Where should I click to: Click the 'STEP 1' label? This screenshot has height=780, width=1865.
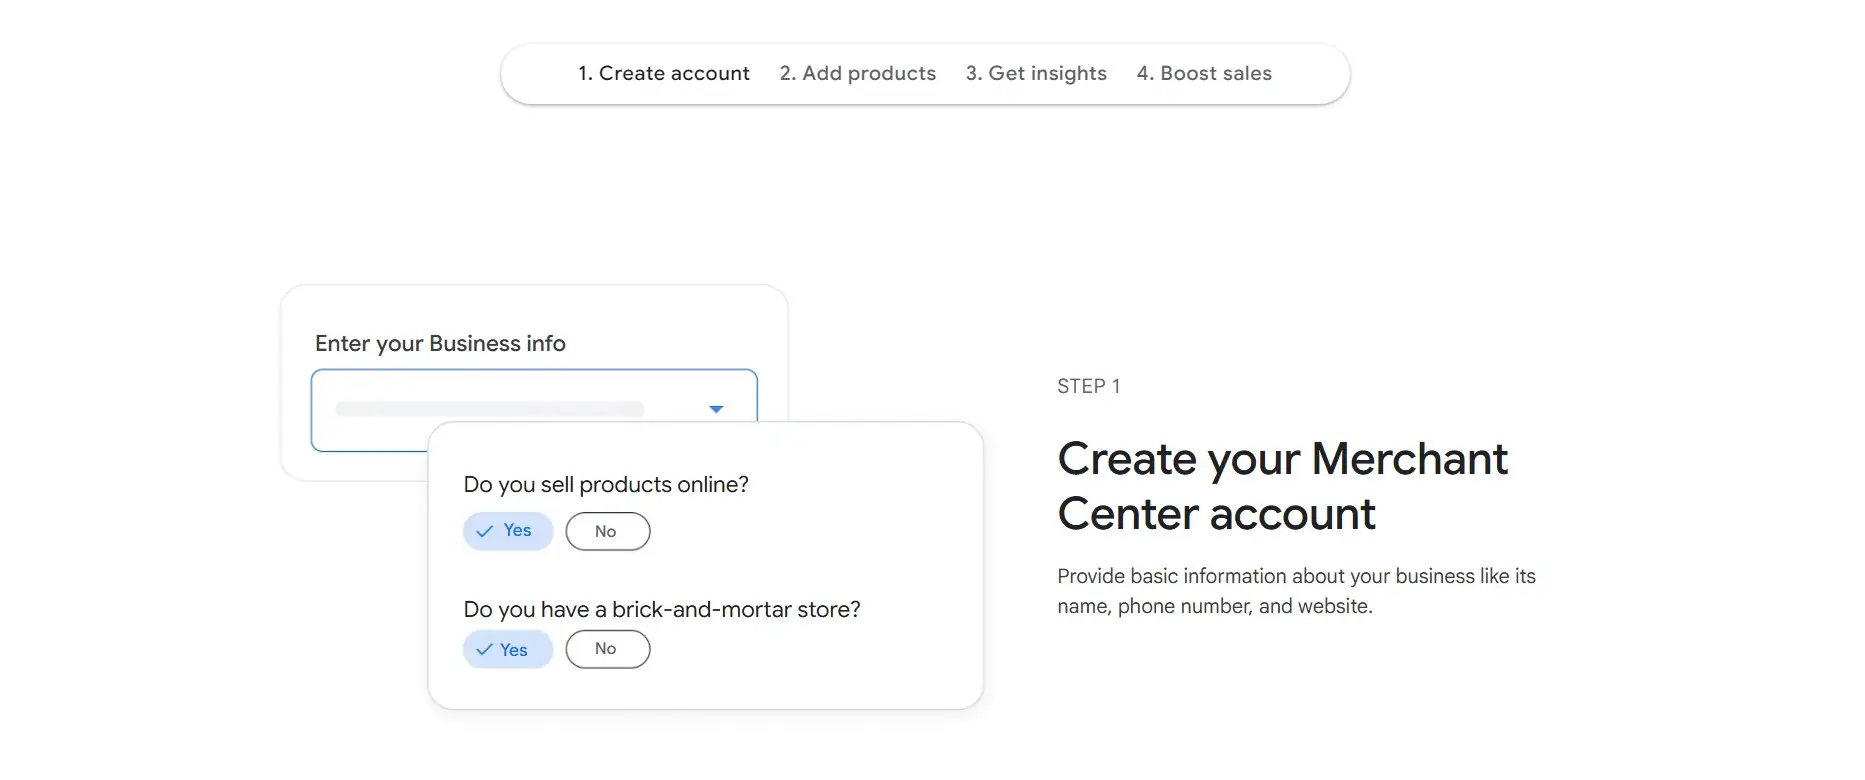[1088, 386]
